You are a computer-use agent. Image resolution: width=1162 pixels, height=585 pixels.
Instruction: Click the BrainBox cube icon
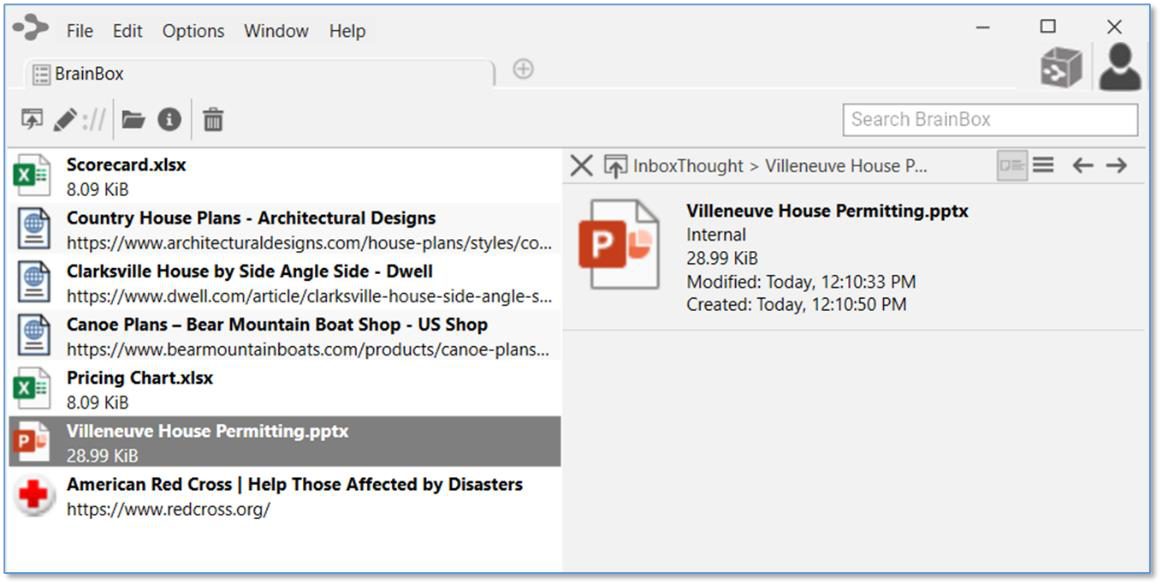(x=1061, y=69)
